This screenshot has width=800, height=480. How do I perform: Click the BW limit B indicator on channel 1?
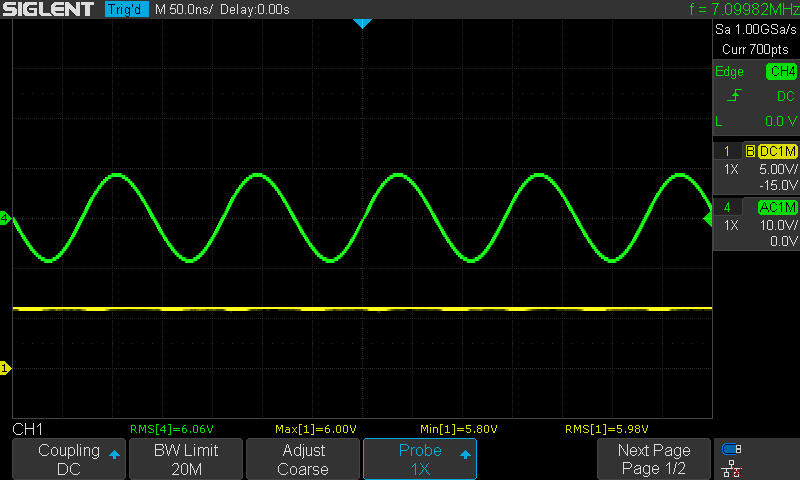click(x=750, y=151)
